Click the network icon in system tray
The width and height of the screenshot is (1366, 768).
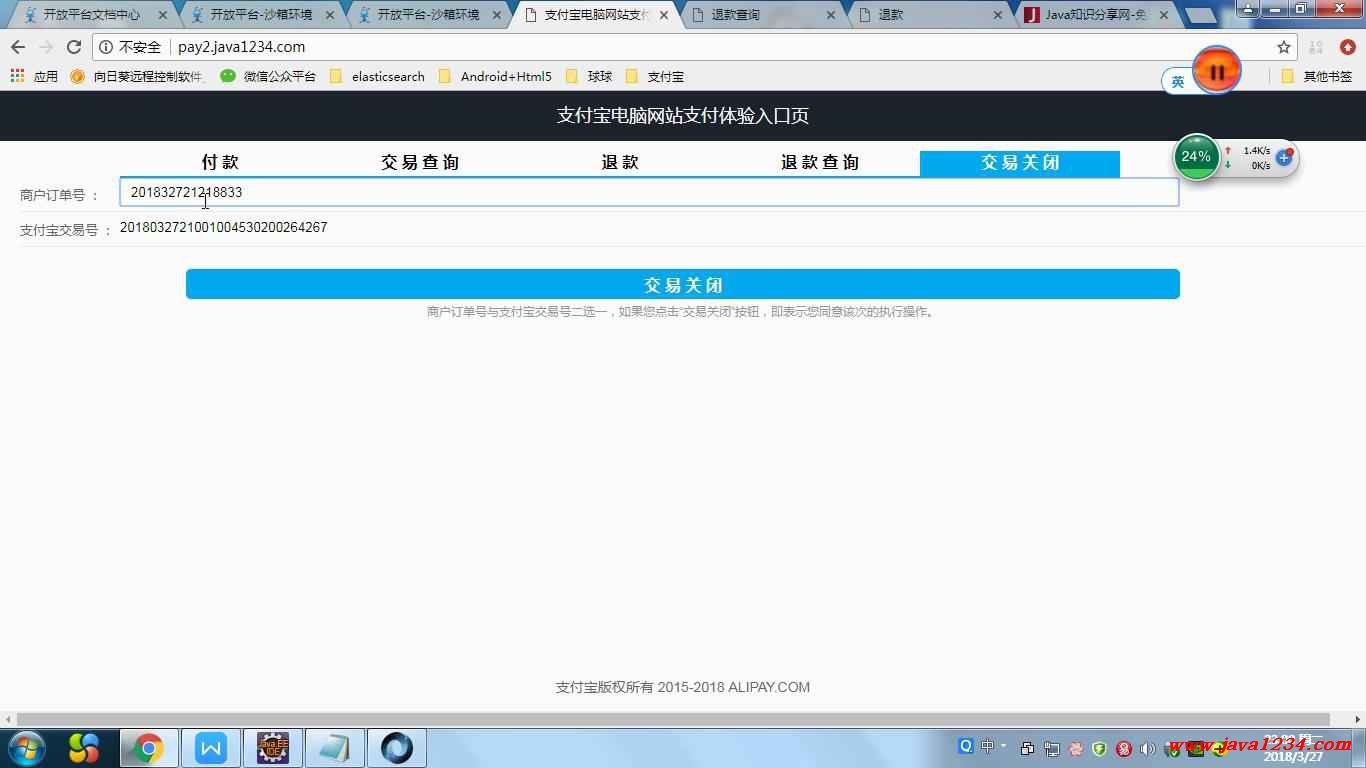point(1051,748)
